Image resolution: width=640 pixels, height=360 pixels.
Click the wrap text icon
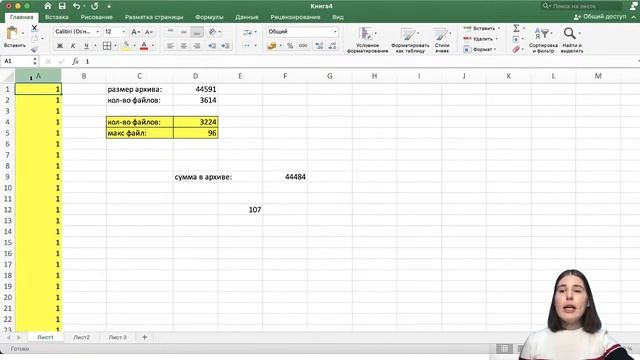click(247, 32)
